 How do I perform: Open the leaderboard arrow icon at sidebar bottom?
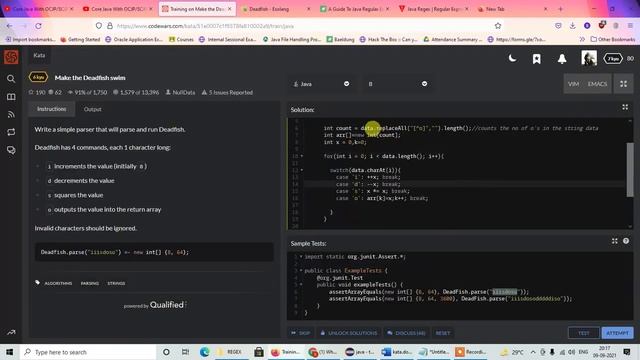tap(11, 332)
